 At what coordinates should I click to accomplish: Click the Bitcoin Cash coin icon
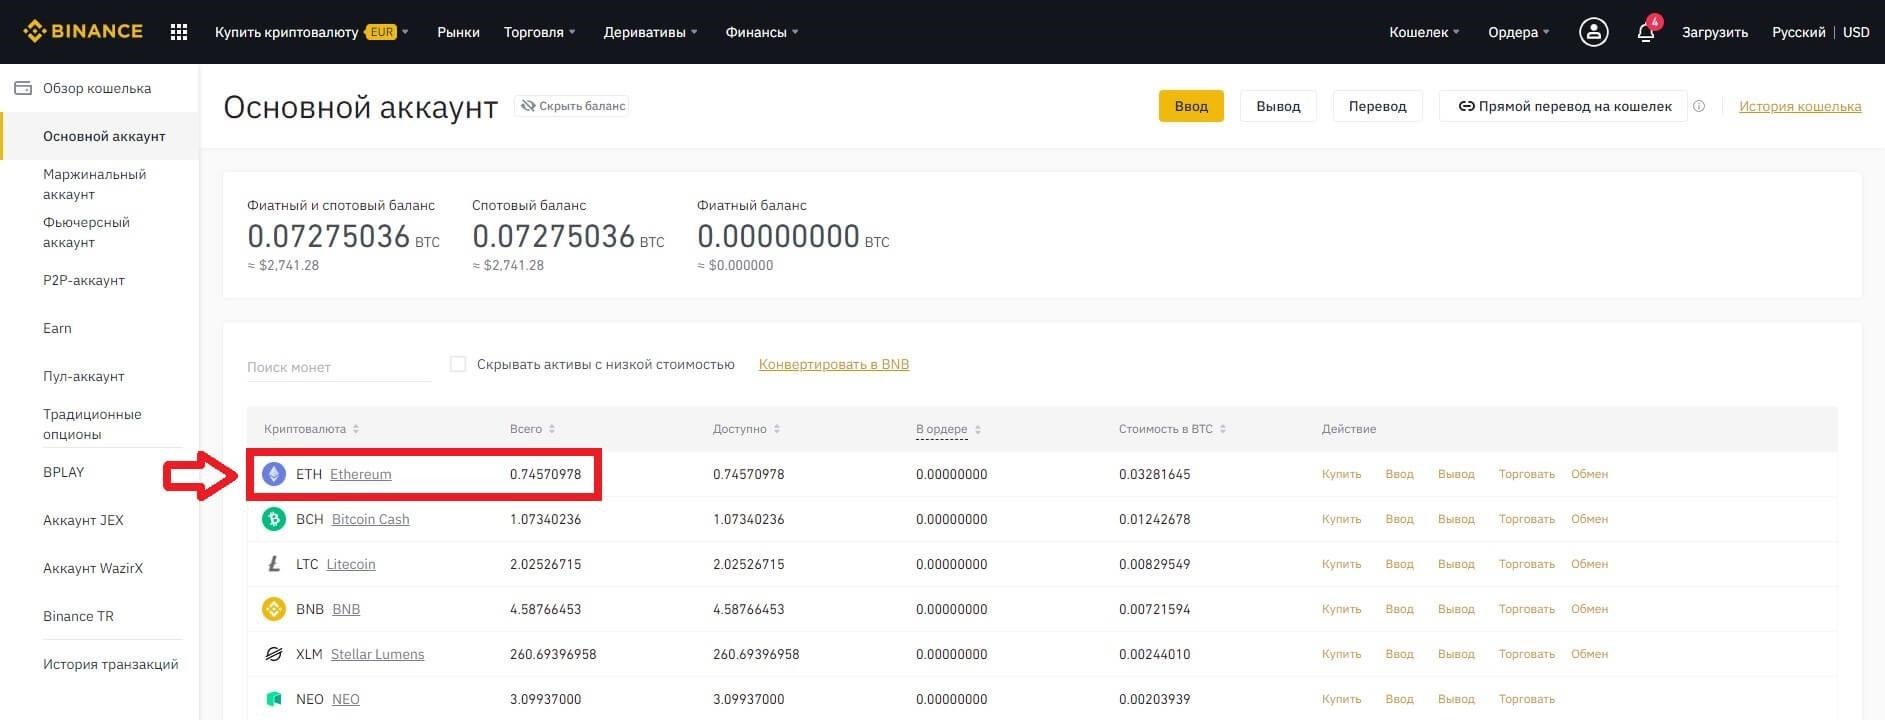[274, 519]
